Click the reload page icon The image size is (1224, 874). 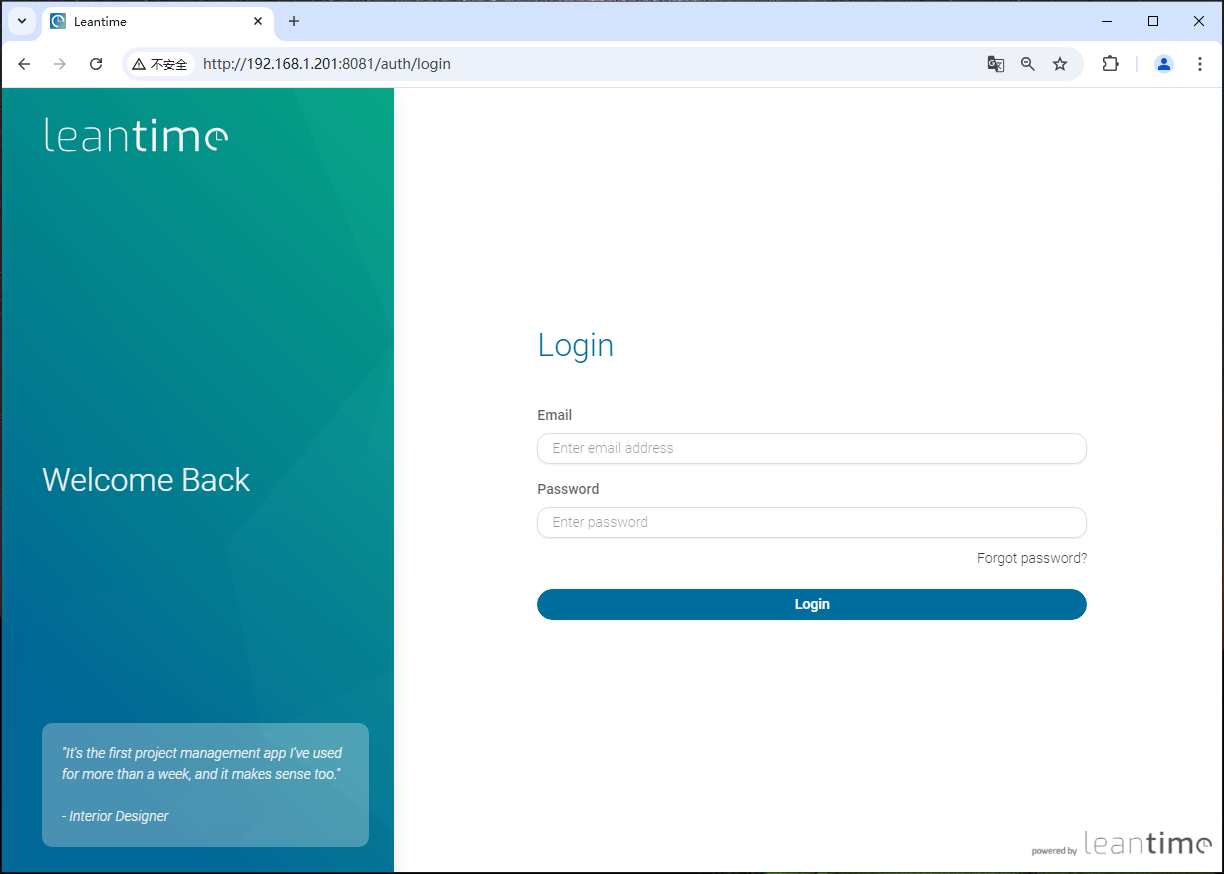coord(96,64)
